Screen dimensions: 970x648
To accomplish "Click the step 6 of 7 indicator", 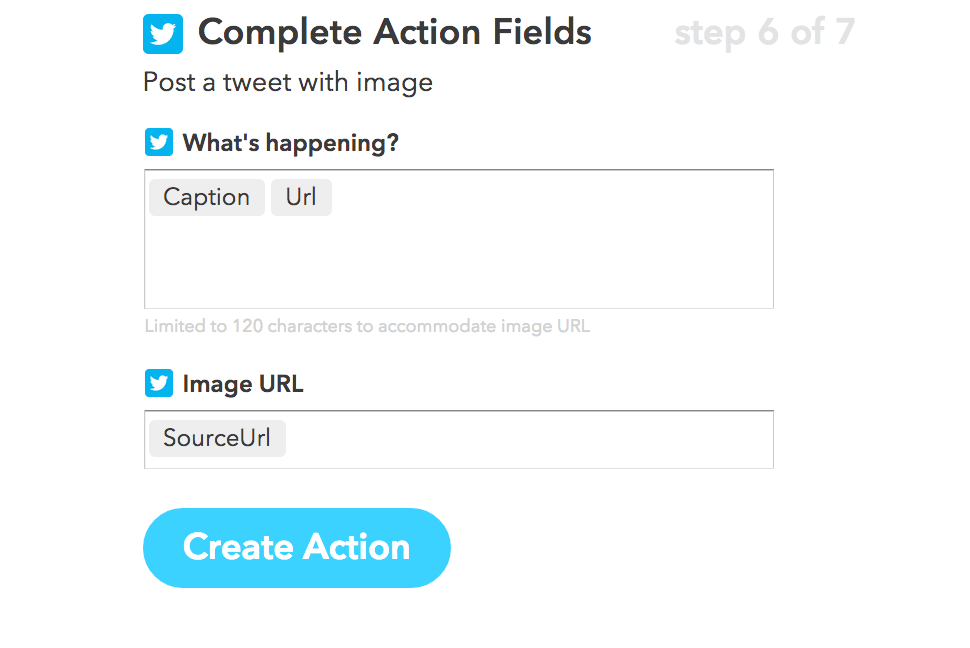I will (765, 32).
